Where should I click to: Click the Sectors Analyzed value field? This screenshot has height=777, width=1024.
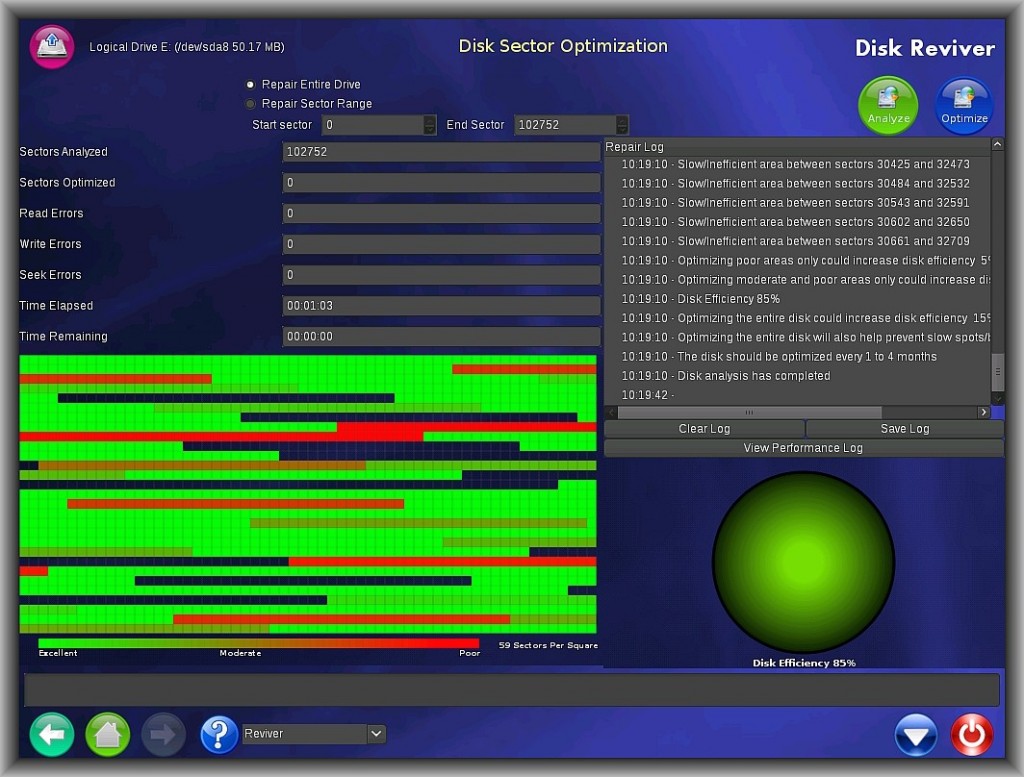pos(441,151)
